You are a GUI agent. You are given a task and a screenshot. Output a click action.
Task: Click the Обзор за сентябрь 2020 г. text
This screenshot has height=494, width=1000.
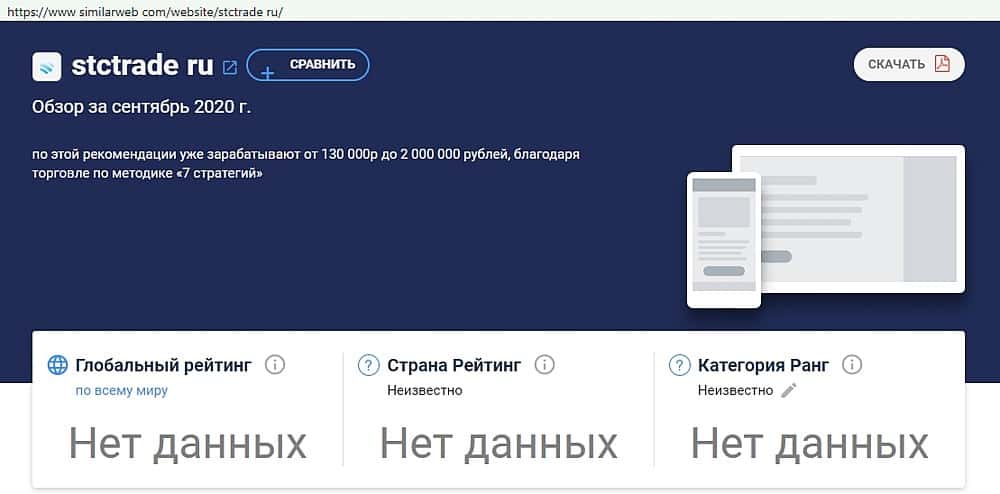[x=142, y=107]
